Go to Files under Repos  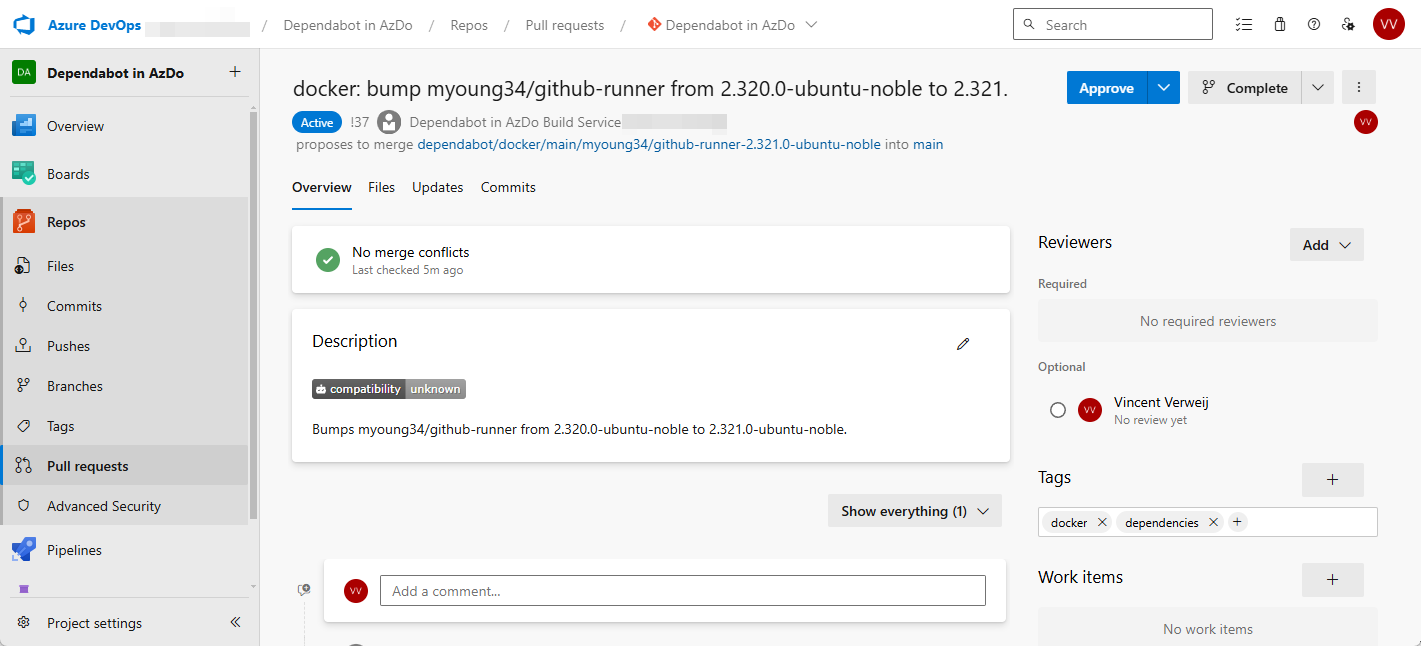125,266
